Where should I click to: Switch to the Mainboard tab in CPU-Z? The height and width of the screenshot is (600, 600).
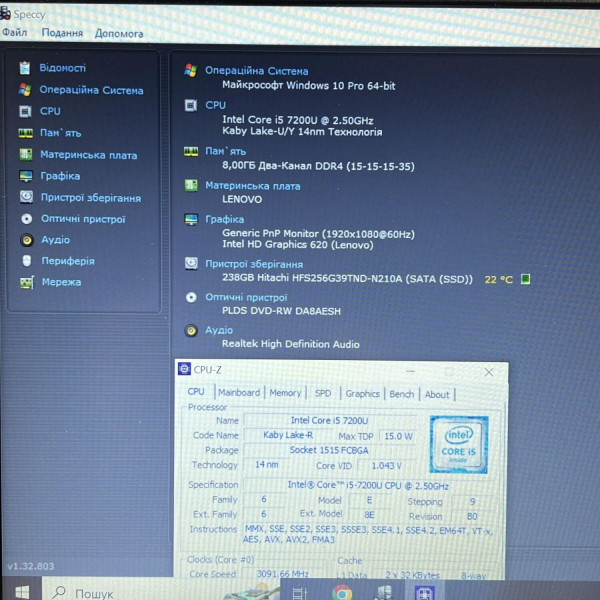pyautogui.click(x=239, y=393)
